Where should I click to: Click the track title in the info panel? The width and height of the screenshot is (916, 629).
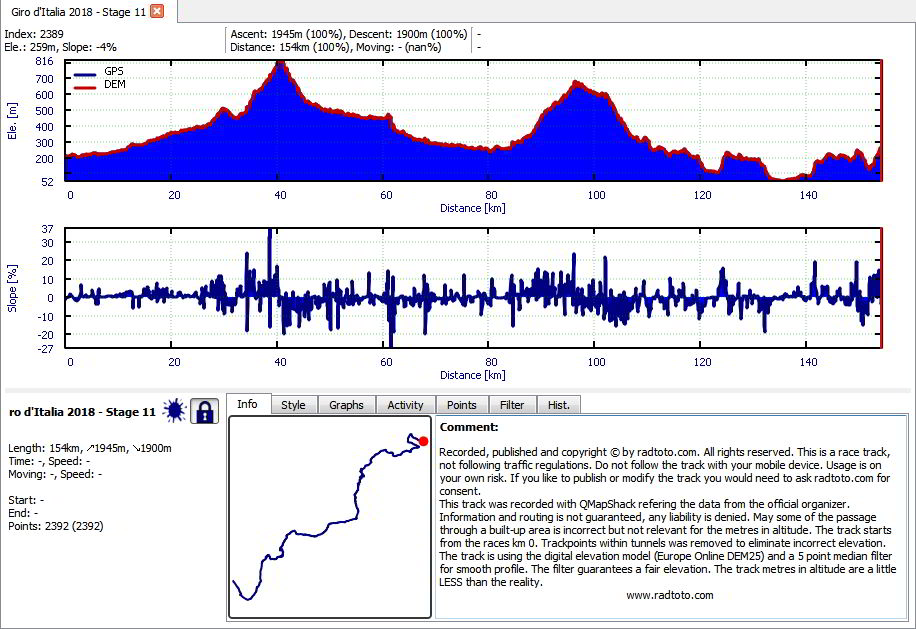click(82, 412)
